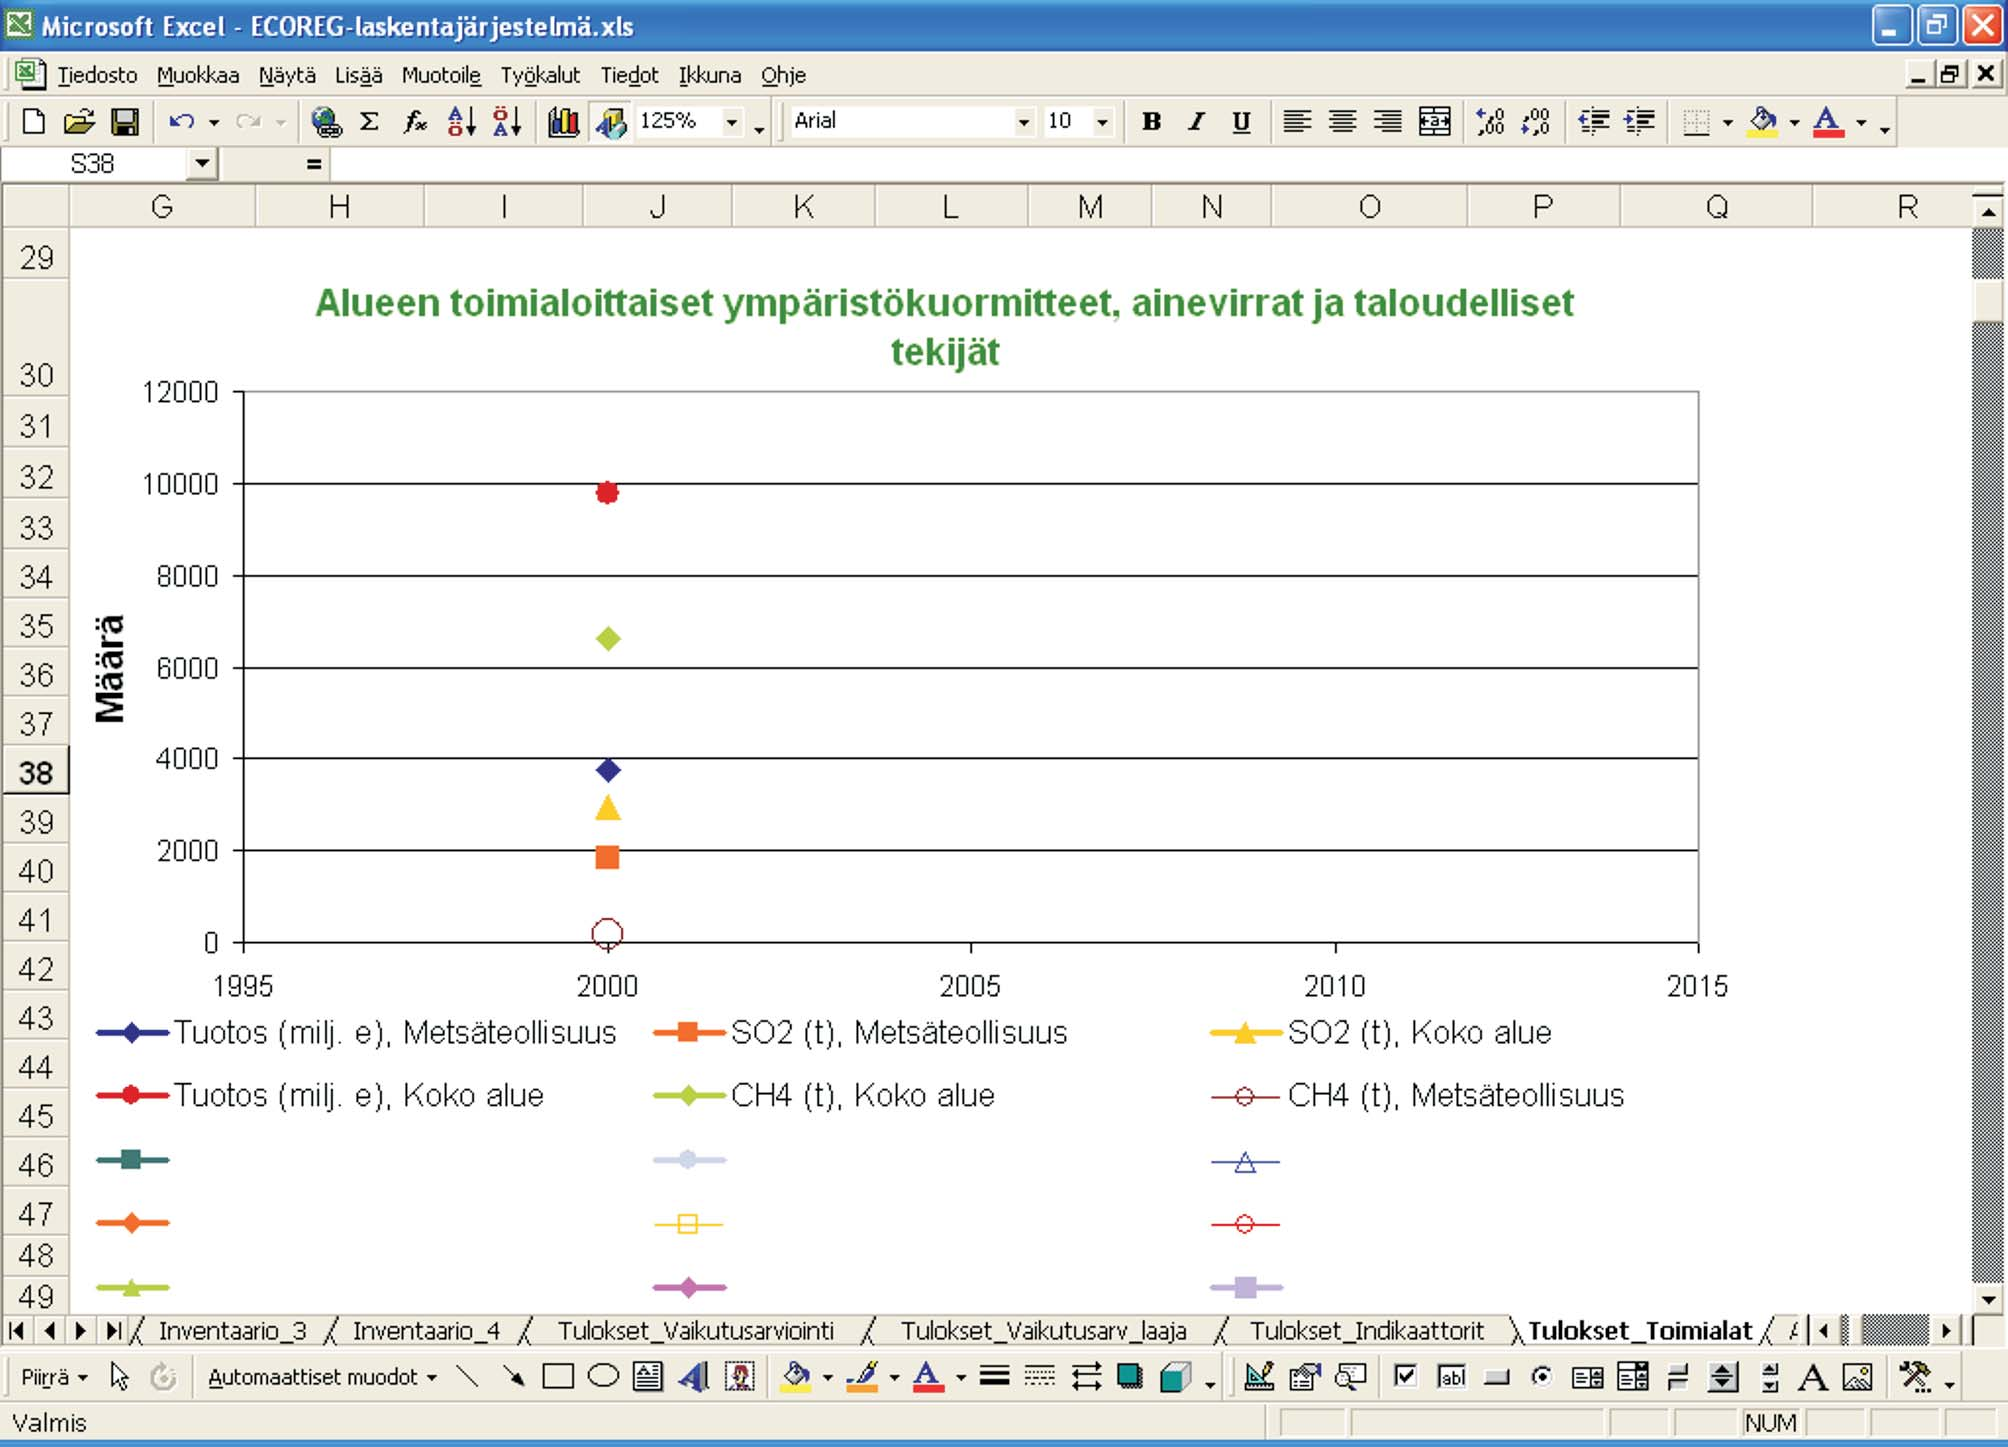Undo the last action
The width and height of the screenshot is (2008, 1447).
click(182, 122)
